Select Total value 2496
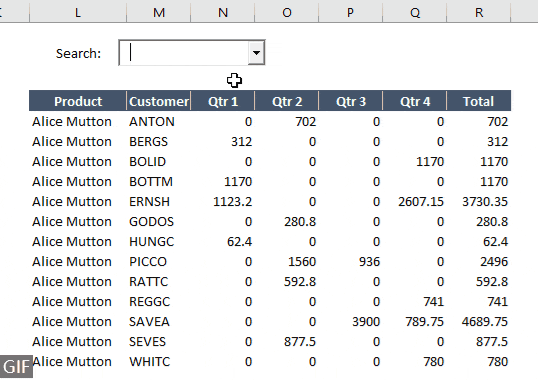This screenshot has width=538, height=380. [x=494, y=261]
